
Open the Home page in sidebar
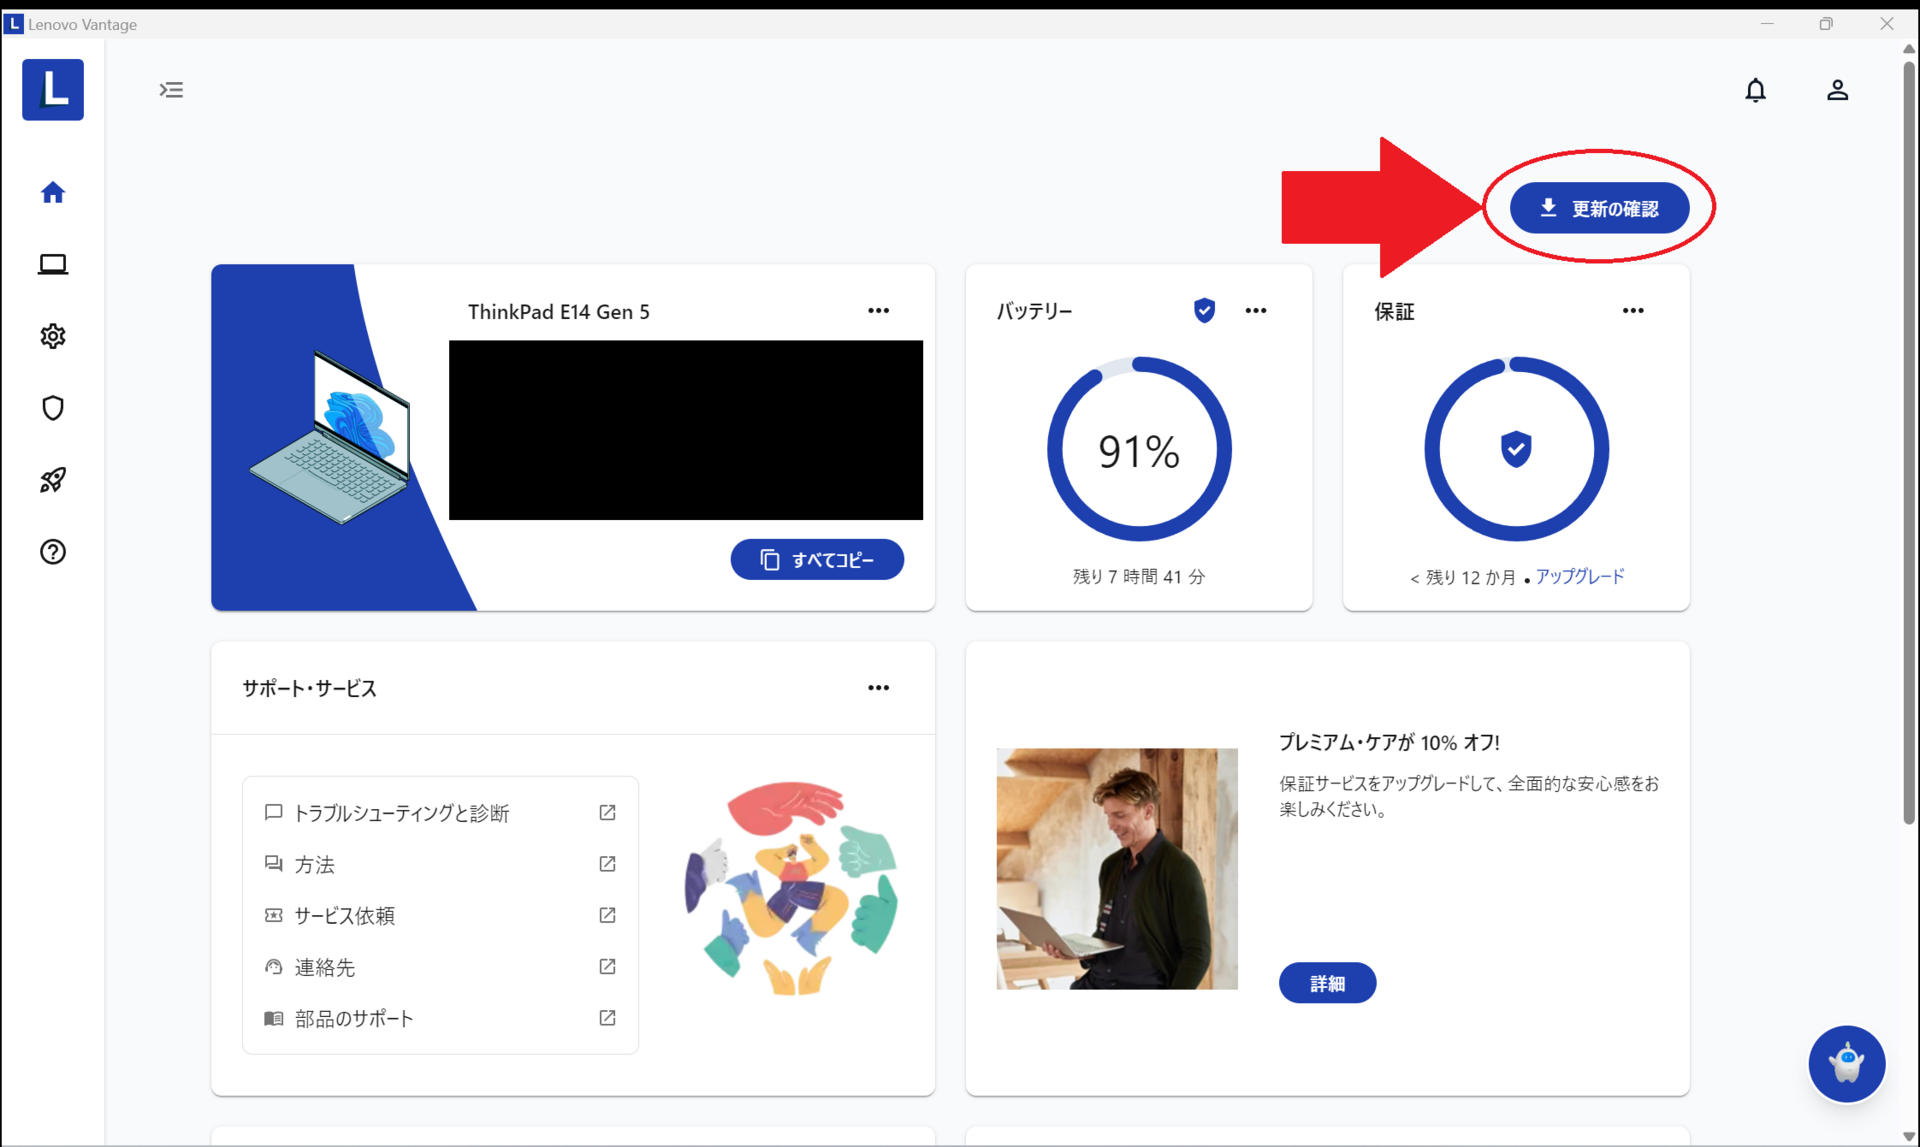click(x=53, y=192)
